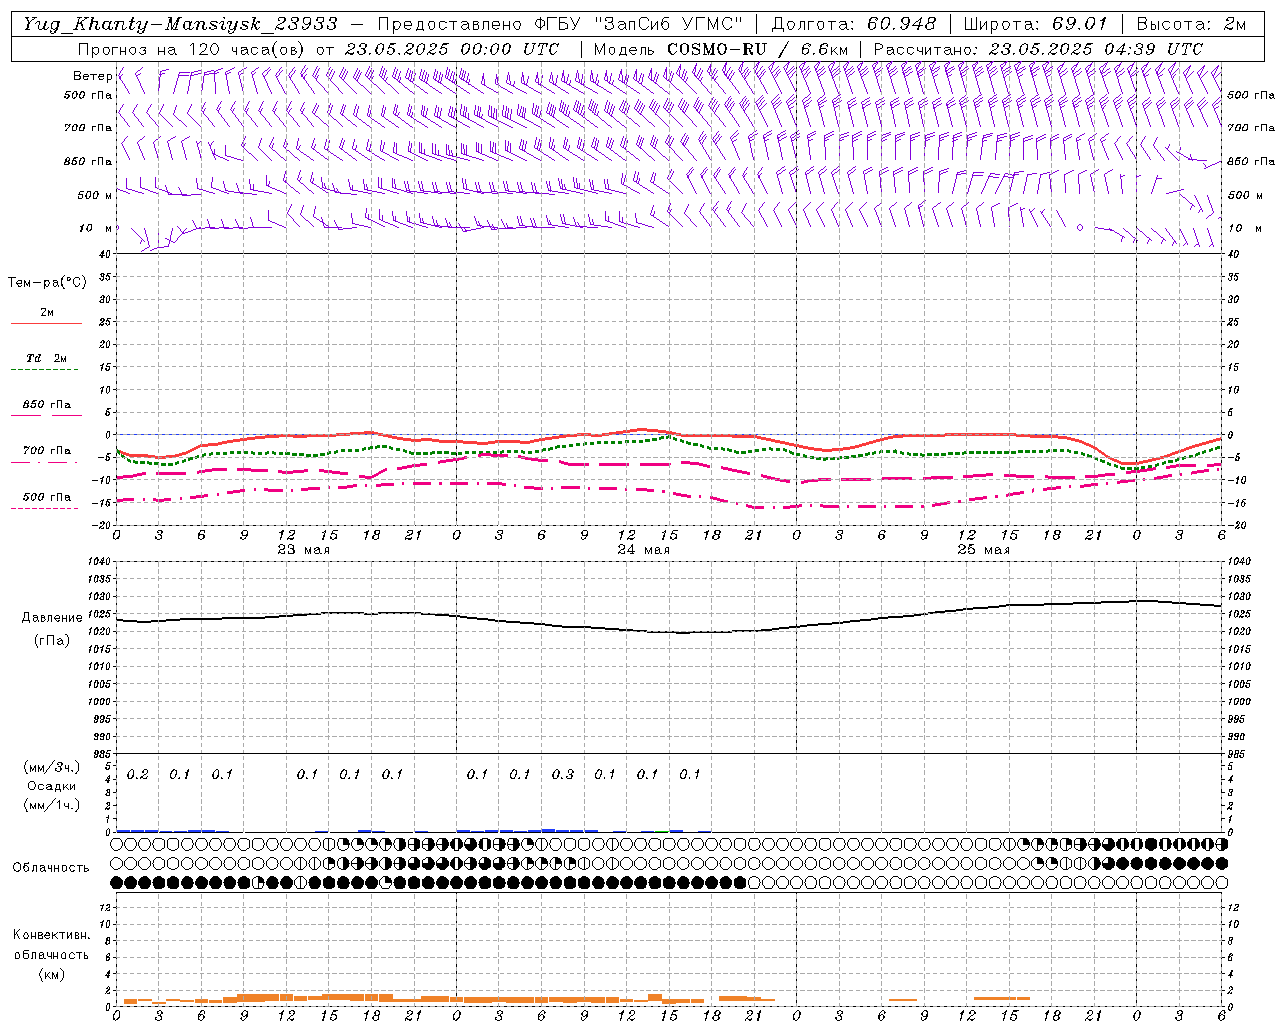Select the 700 гПа temperature legend entry

(x=46, y=451)
